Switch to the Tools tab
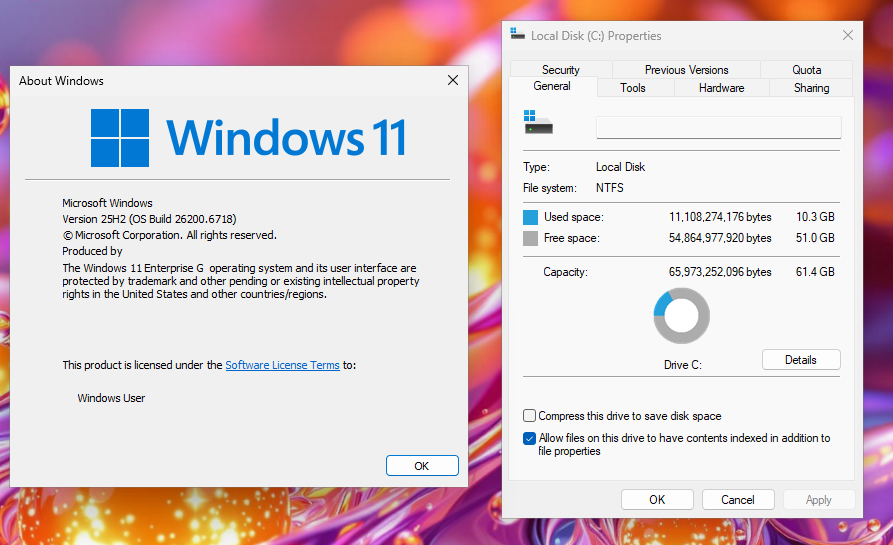 (x=633, y=88)
